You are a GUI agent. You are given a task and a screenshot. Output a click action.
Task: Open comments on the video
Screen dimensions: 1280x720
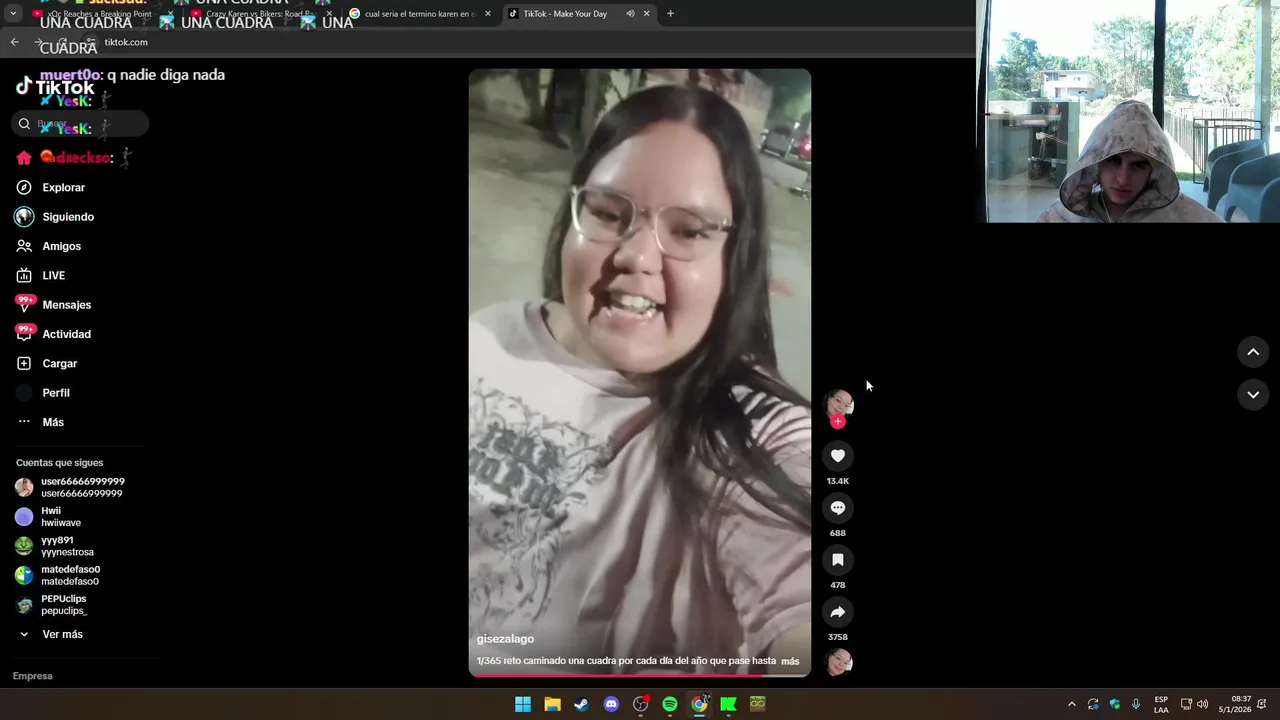point(838,508)
